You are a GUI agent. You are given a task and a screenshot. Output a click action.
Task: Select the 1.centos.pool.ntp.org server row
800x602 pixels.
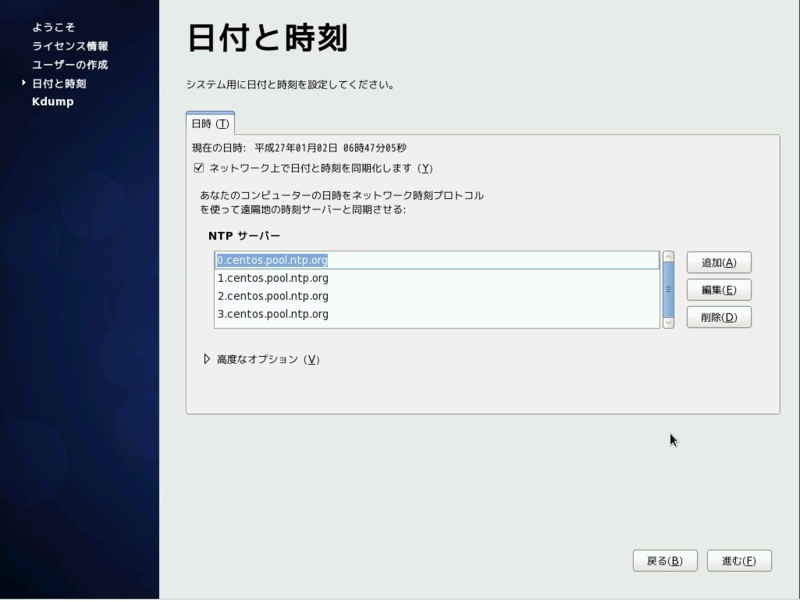click(x=437, y=278)
